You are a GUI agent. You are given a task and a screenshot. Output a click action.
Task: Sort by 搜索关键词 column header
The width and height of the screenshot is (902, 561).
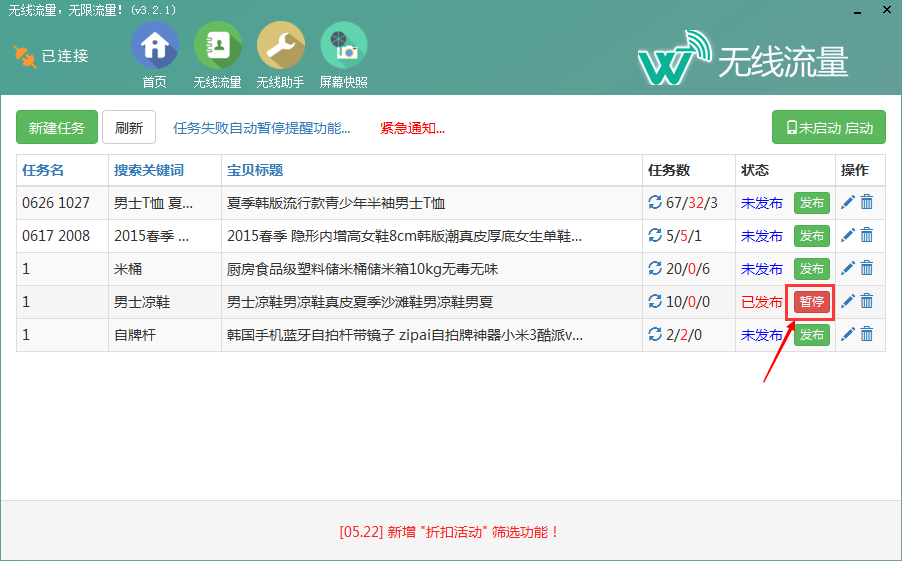[149, 170]
